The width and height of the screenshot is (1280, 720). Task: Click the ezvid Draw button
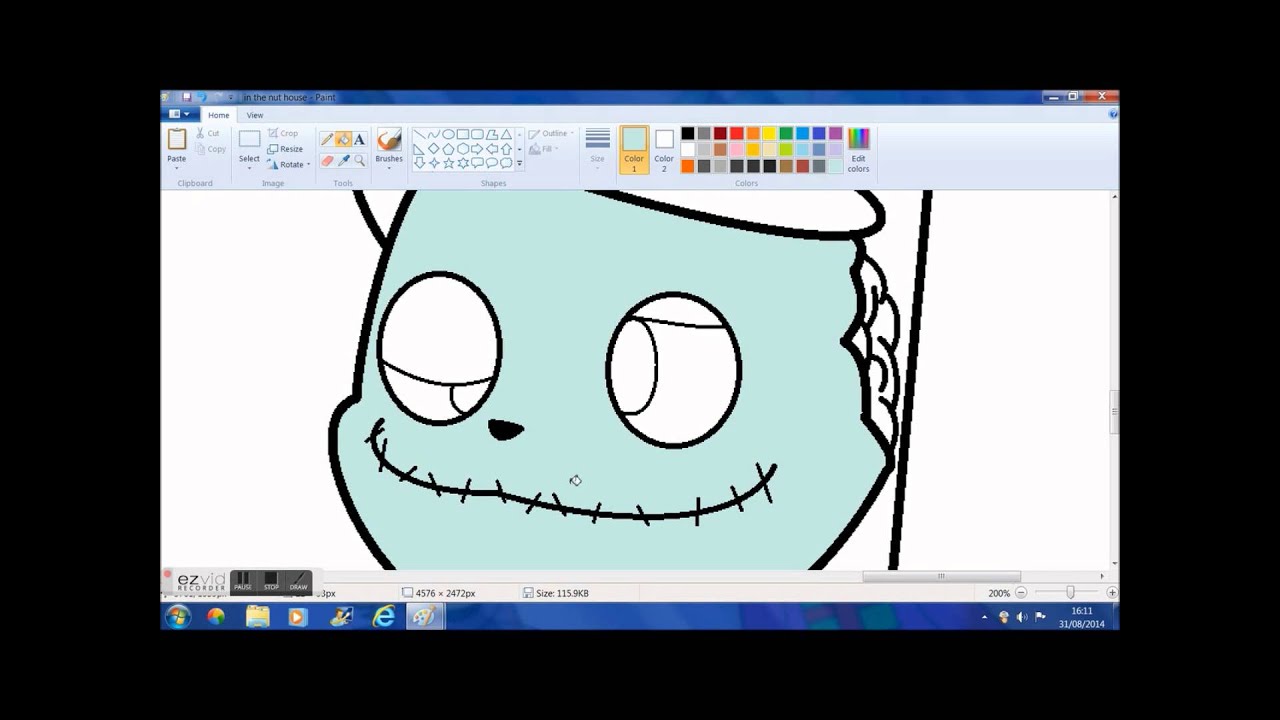(298, 582)
